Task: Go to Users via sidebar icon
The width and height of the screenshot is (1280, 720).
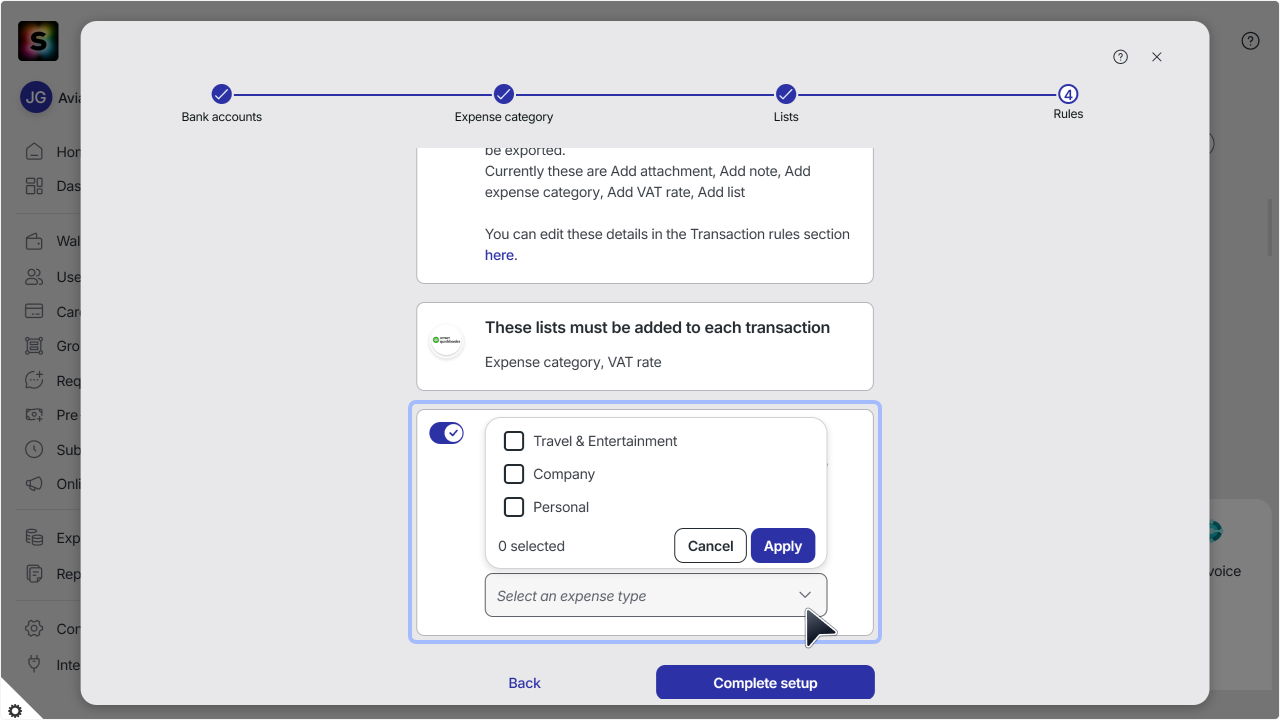Action: 35,277
